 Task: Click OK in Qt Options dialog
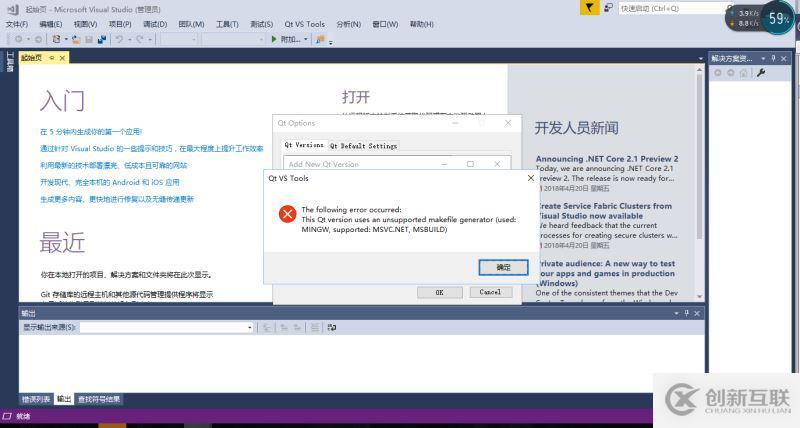coord(439,292)
